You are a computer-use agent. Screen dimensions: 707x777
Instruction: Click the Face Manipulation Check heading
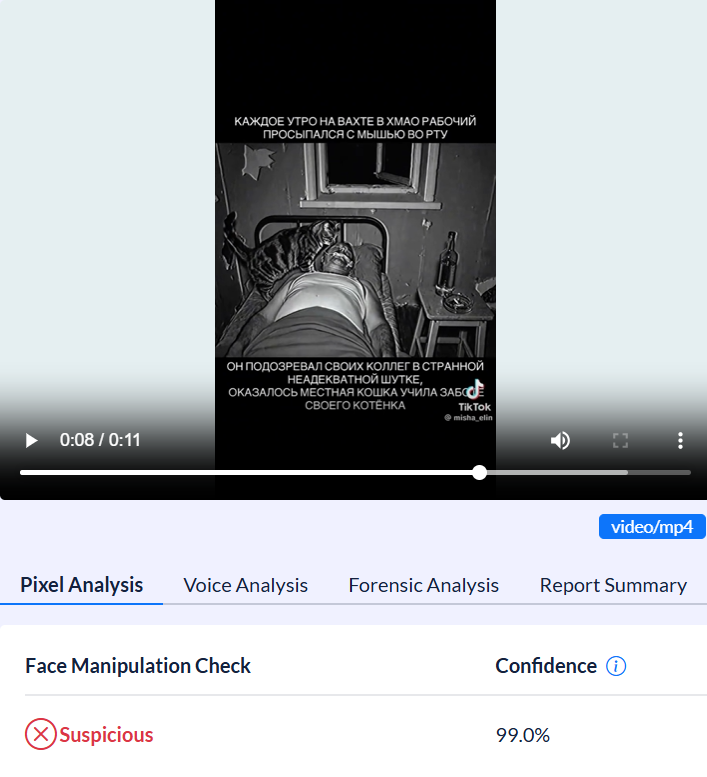(138, 666)
